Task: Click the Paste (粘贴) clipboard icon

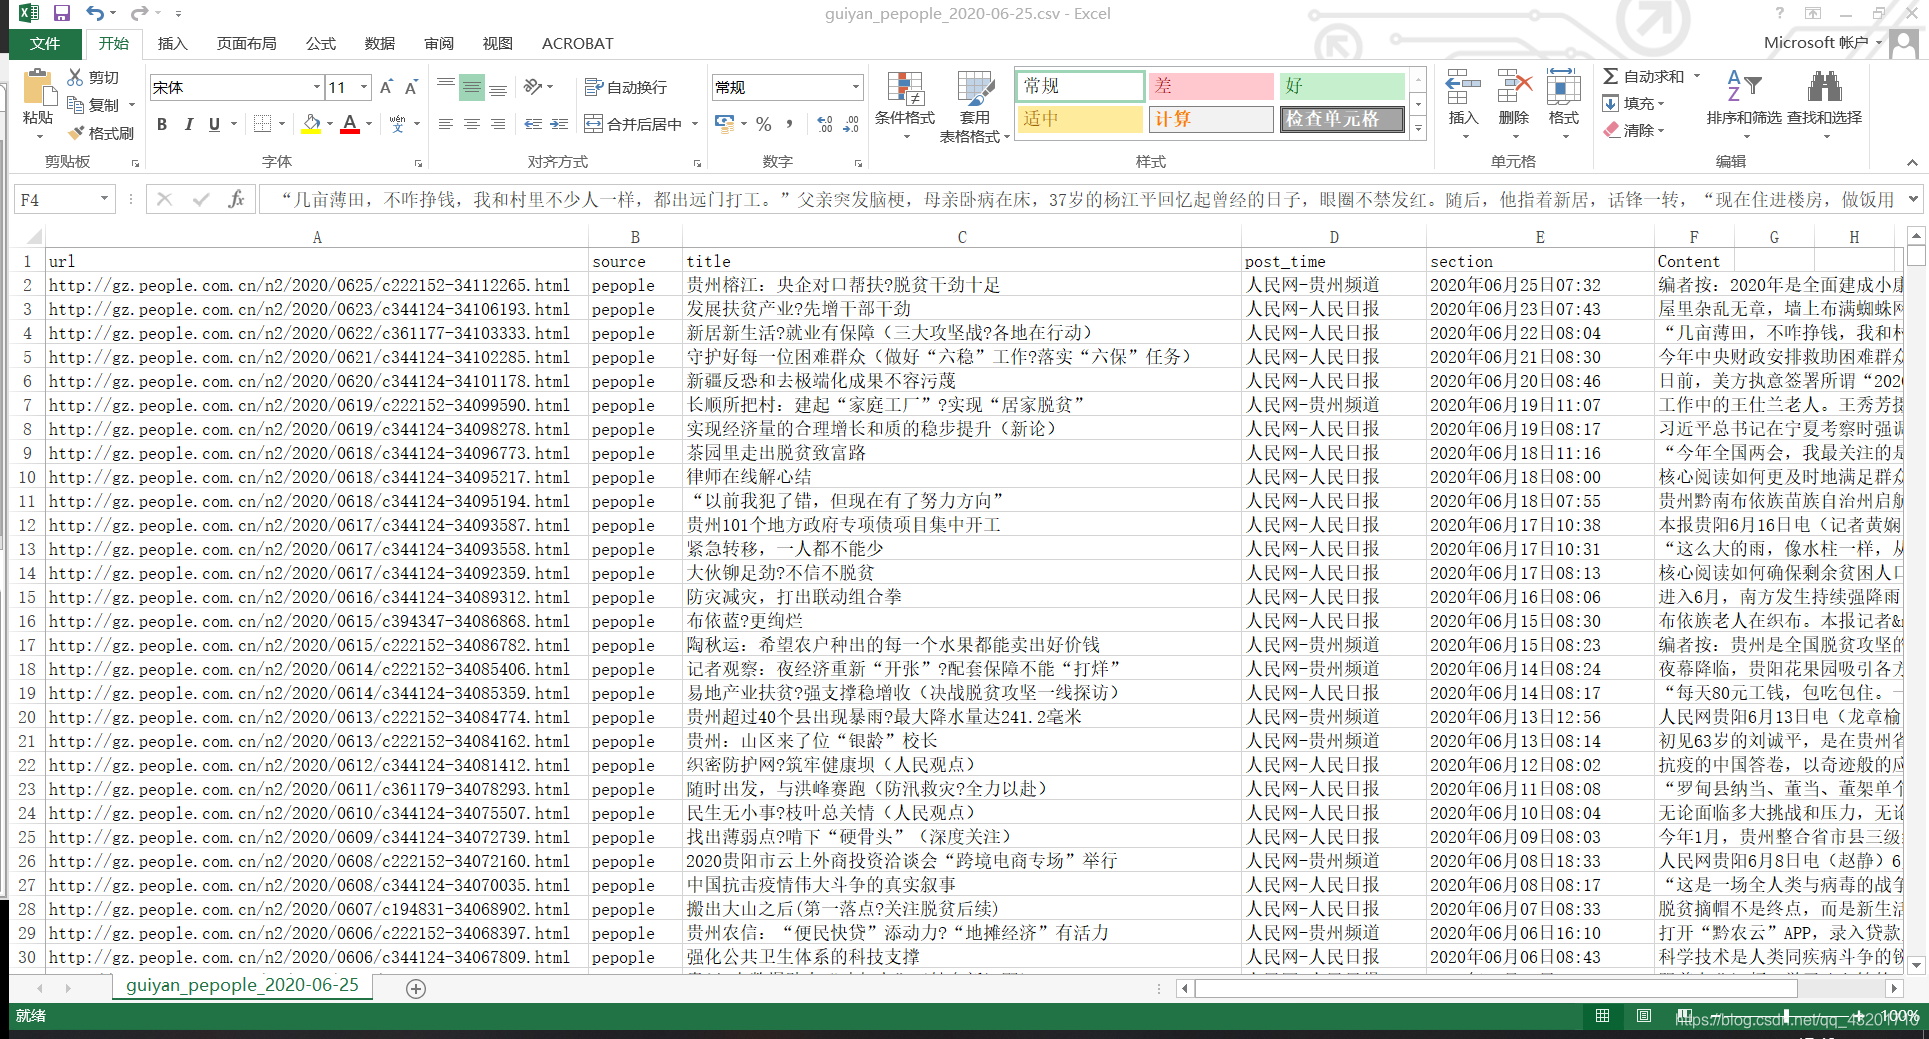Action: 39,88
